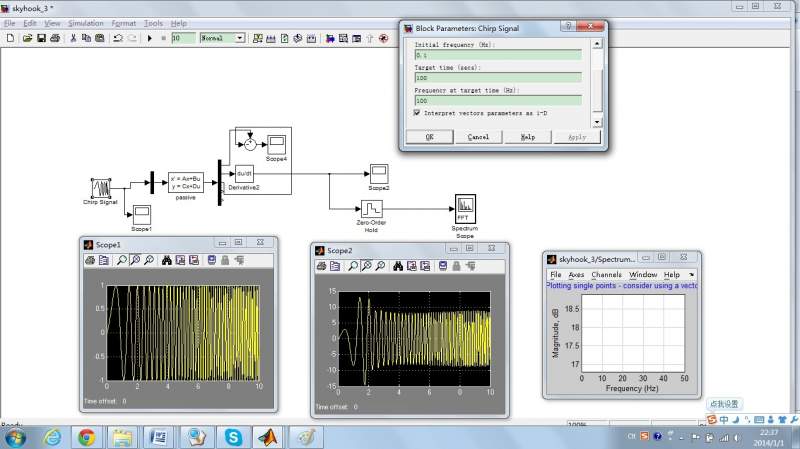Open Scope2 parameters icon

(335, 266)
